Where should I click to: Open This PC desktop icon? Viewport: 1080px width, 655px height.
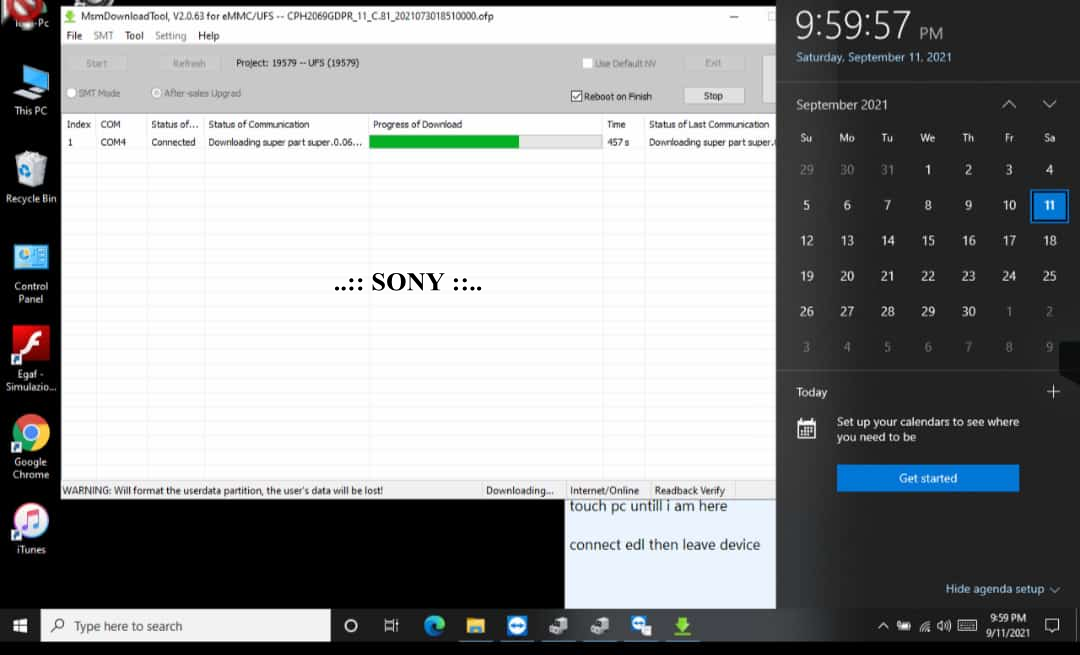pyautogui.click(x=31, y=90)
